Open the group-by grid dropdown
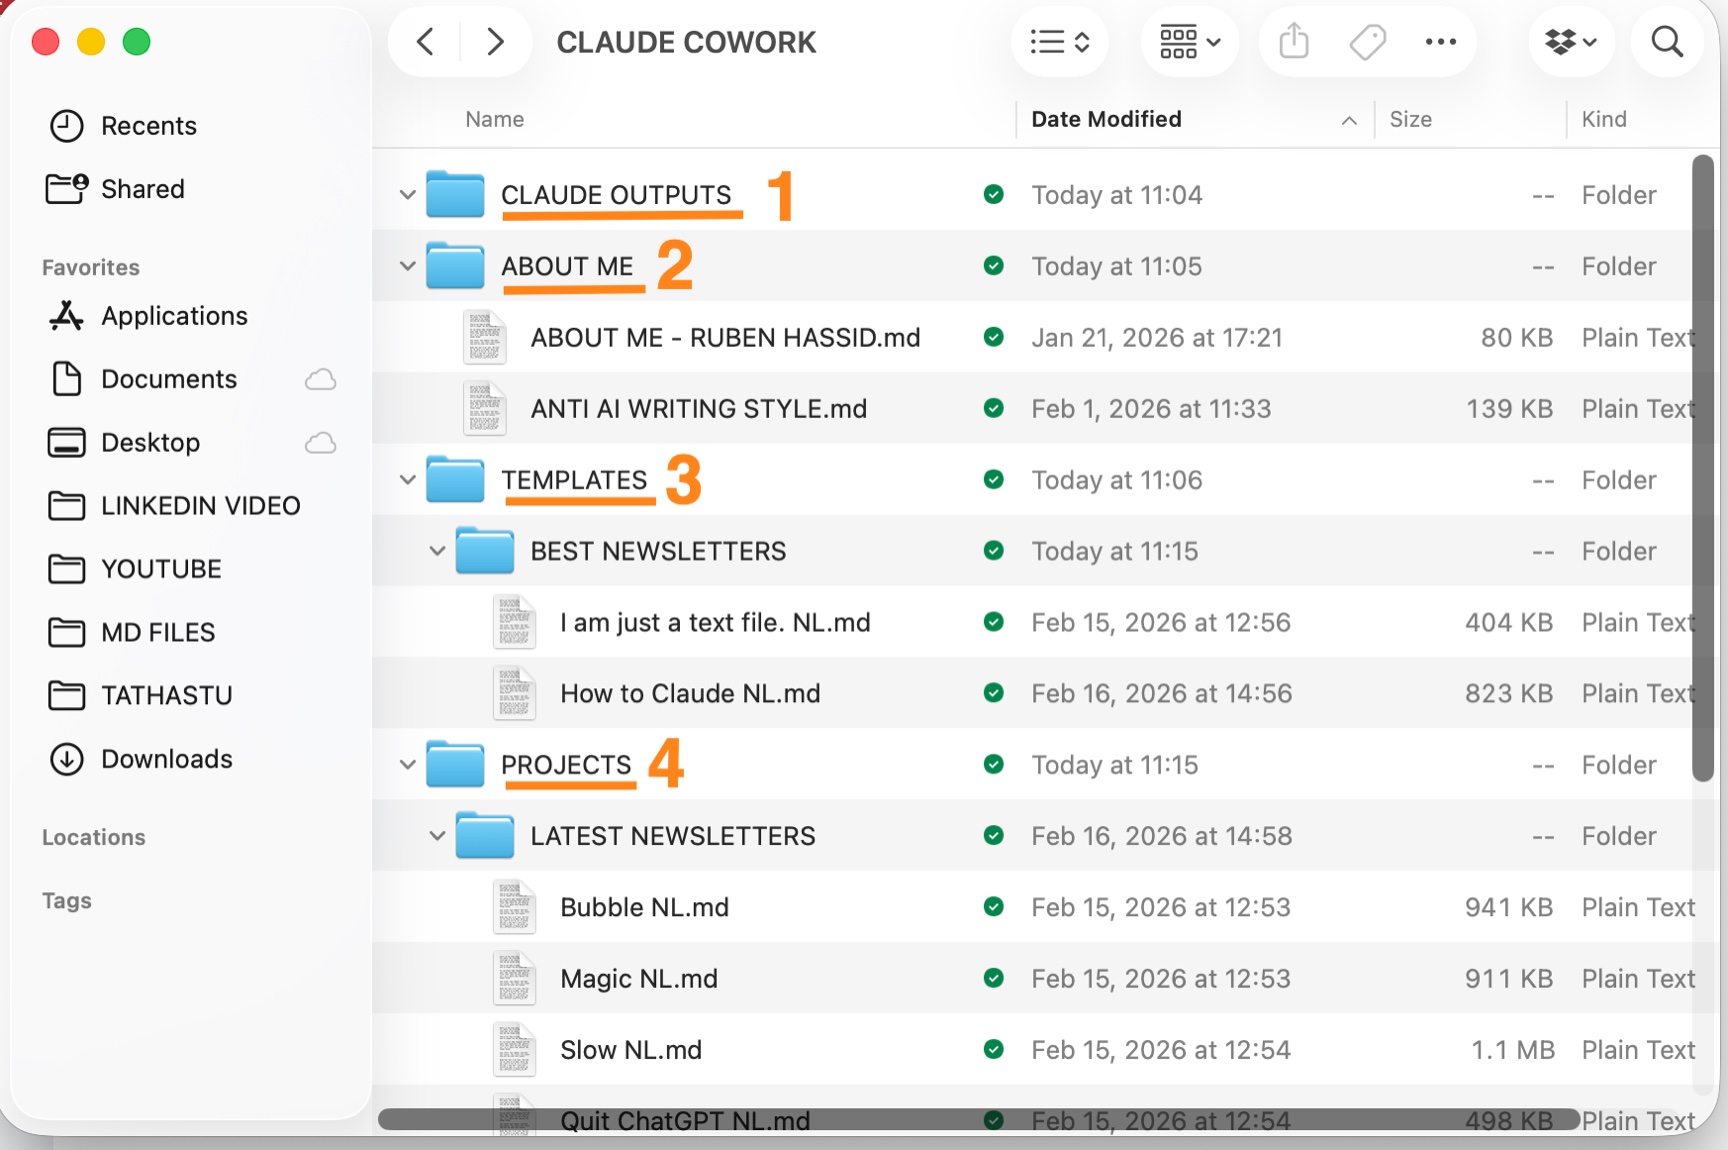The image size is (1728, 1150). point(1190,42)
